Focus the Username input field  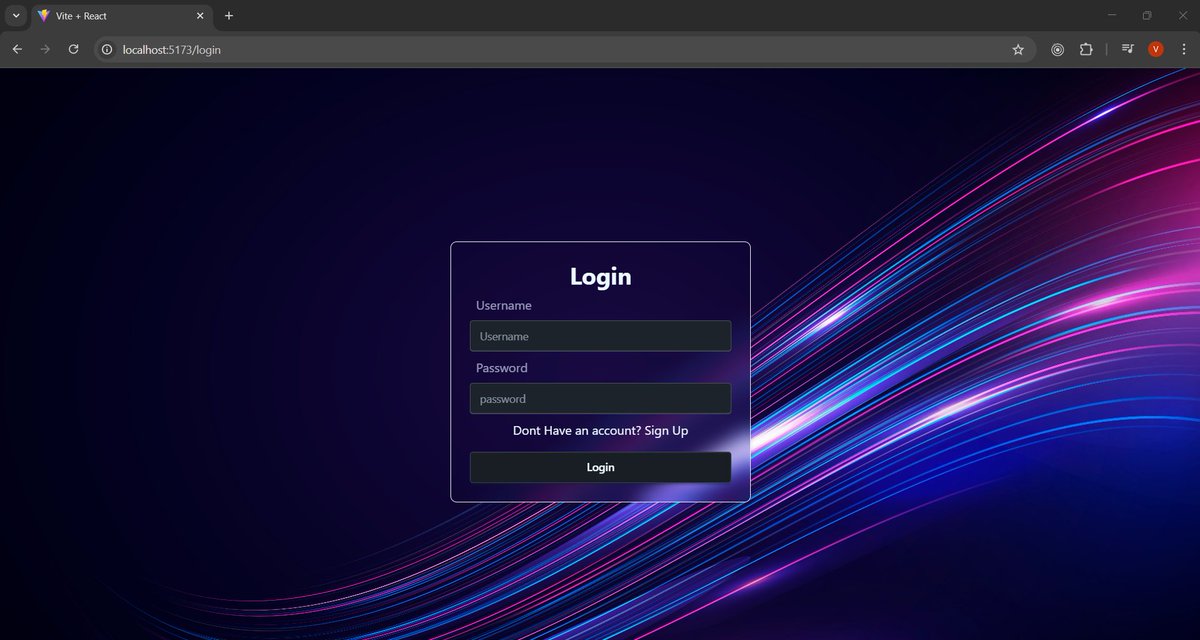pyautogui.click(x=600, y=336)
